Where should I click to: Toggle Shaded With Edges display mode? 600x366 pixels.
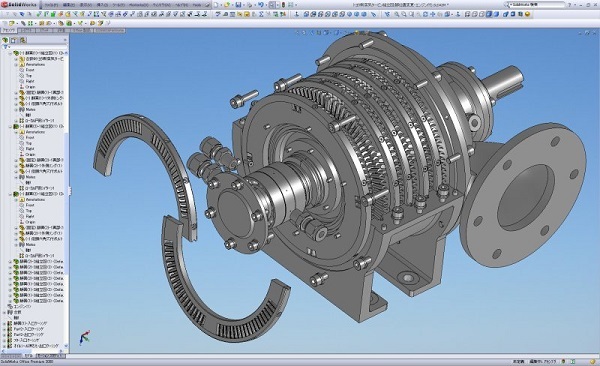point(489,15)
